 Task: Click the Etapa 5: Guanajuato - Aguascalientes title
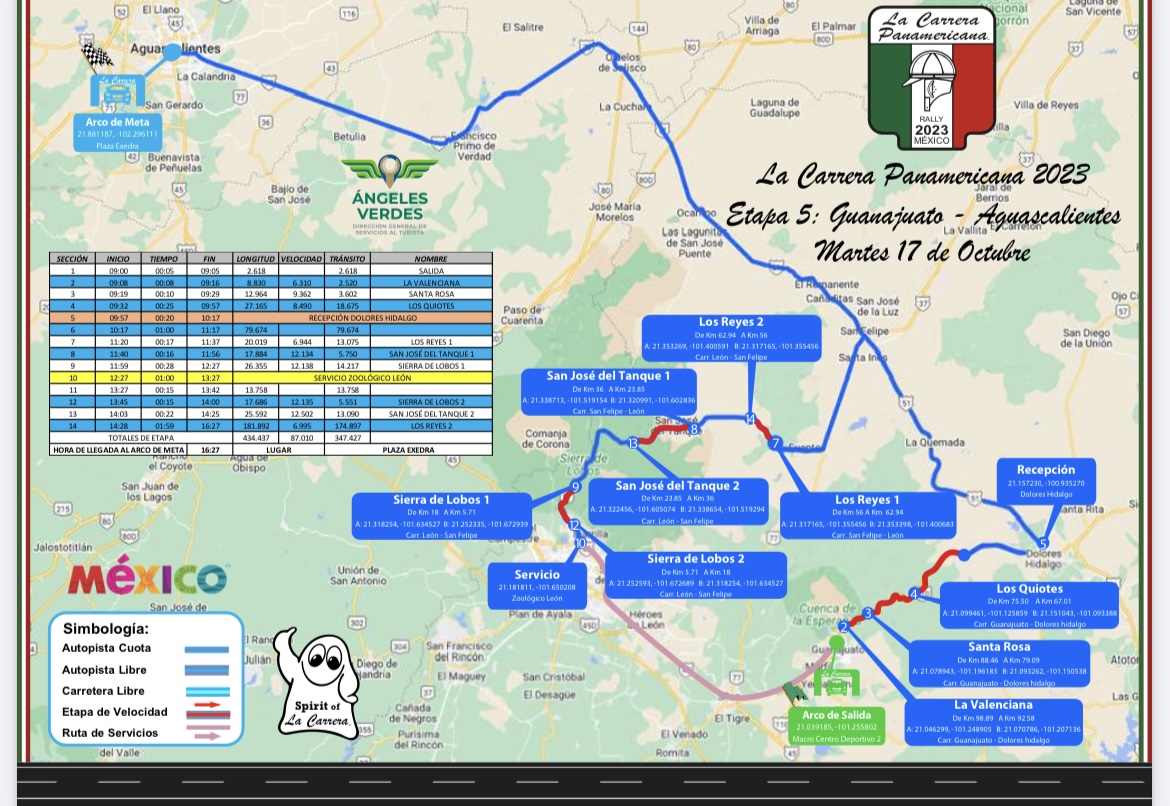pyautogui.click(x=923, y=216)
